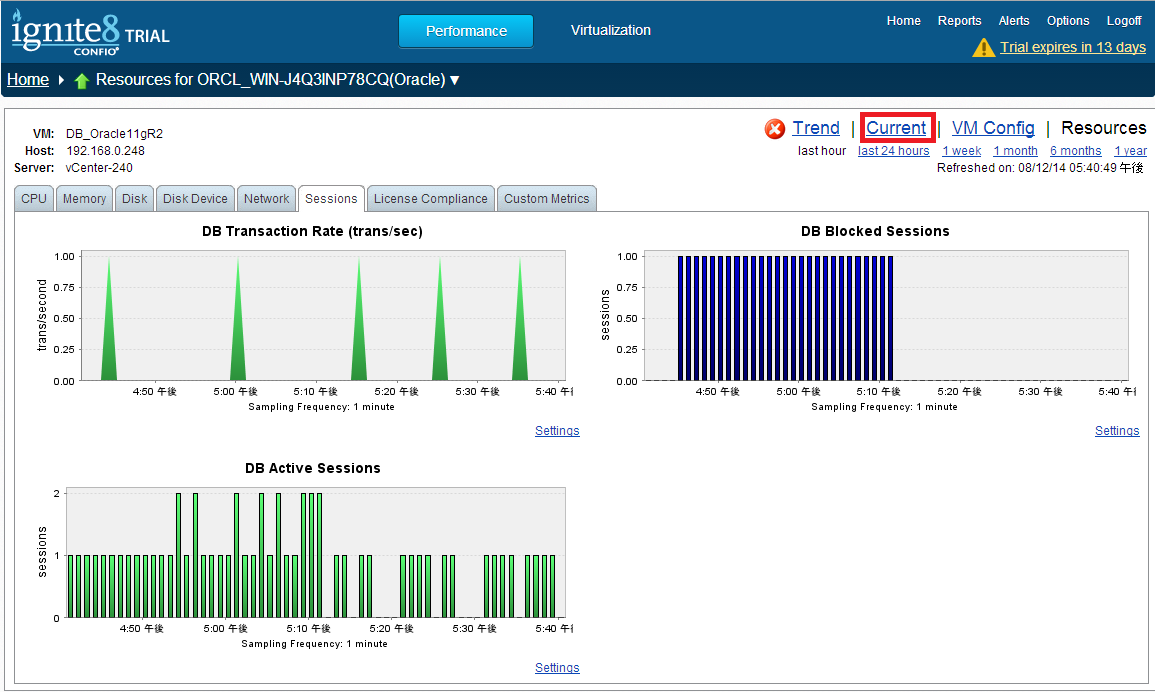Open the Reports menu
Viewport: 1155px width, 692px height.
click(x=959, y=21)
